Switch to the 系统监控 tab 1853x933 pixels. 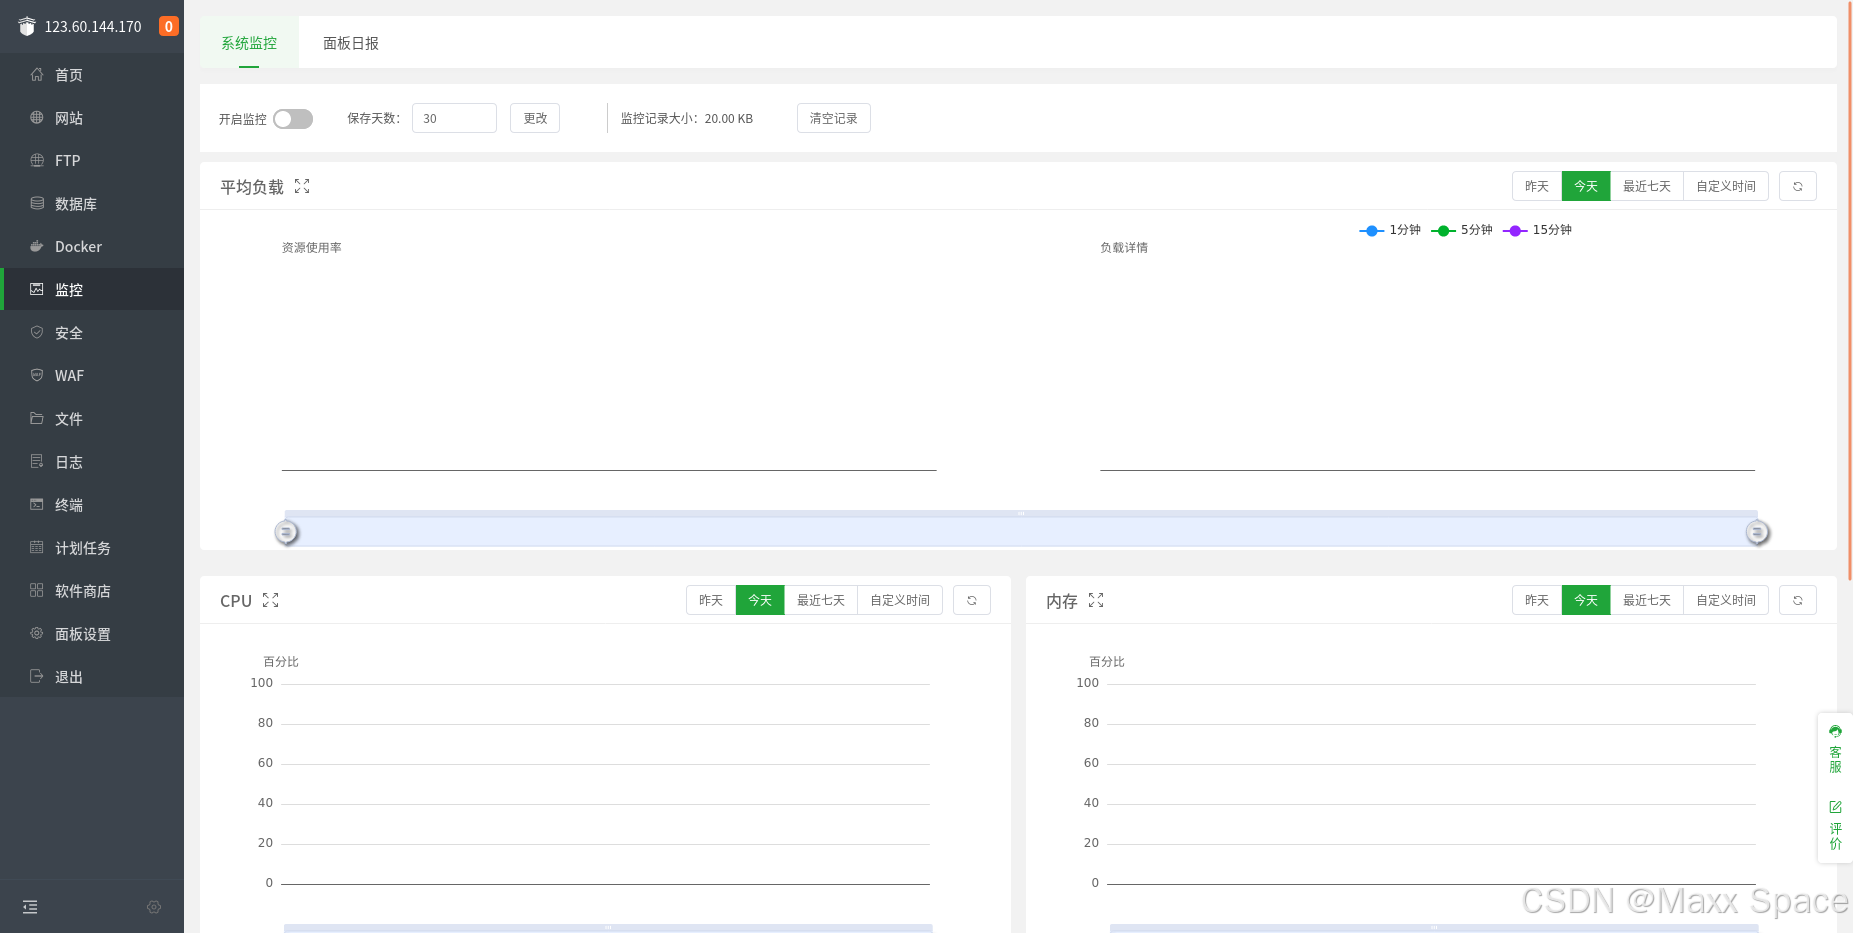[249, 43]
